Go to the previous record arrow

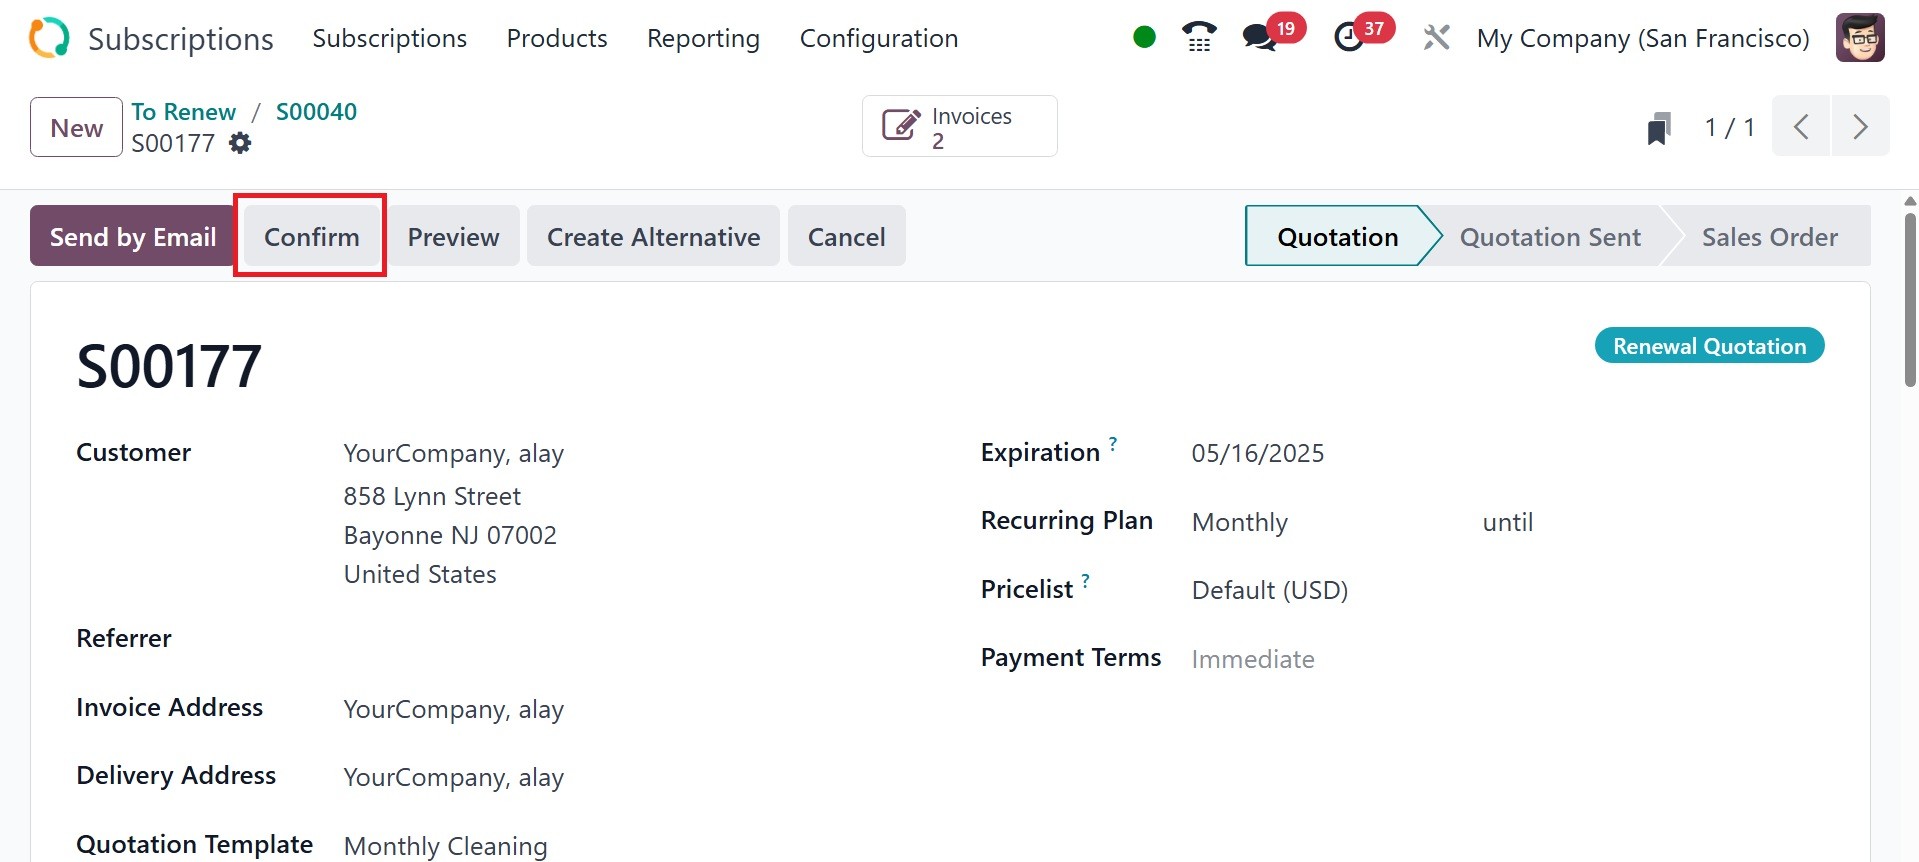click(1801, 127)
